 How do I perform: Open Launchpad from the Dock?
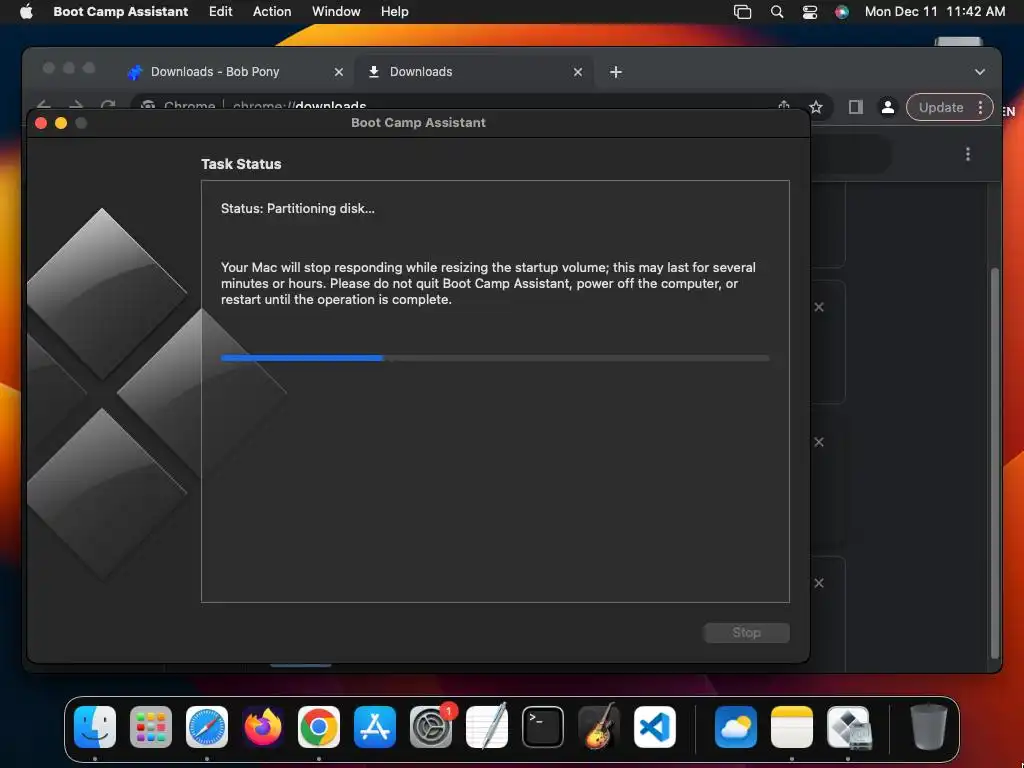(x=151, y=727)
